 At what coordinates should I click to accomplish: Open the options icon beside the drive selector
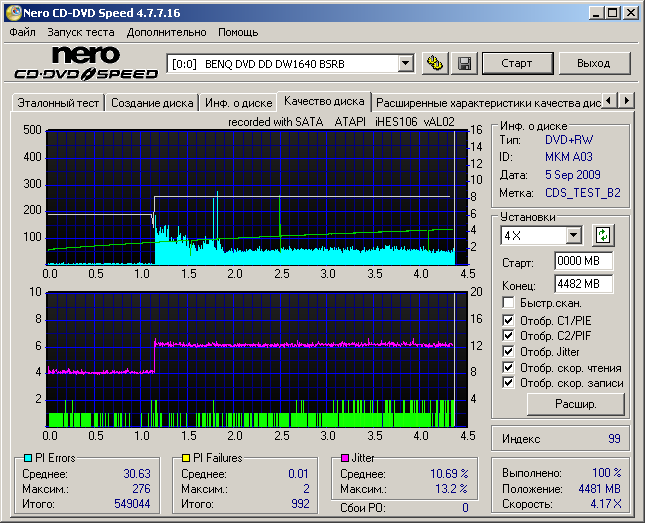click(435, 63)
